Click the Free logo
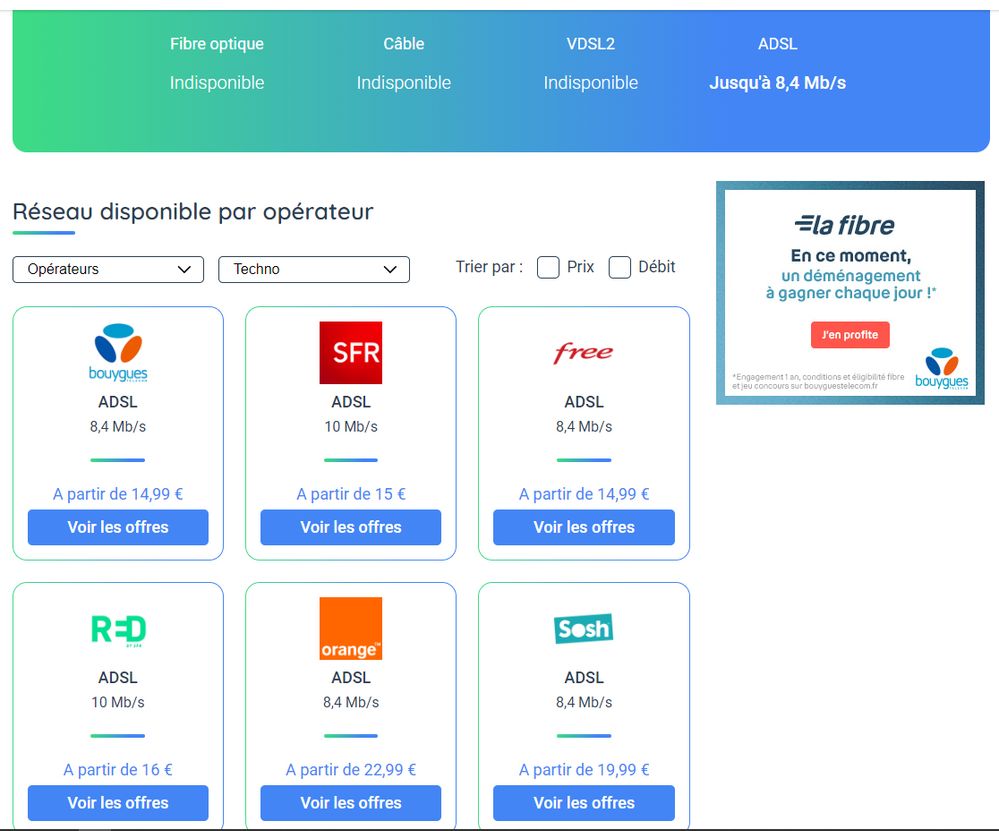This screenshot has width=999, height=831. click(x=584, y=352)
